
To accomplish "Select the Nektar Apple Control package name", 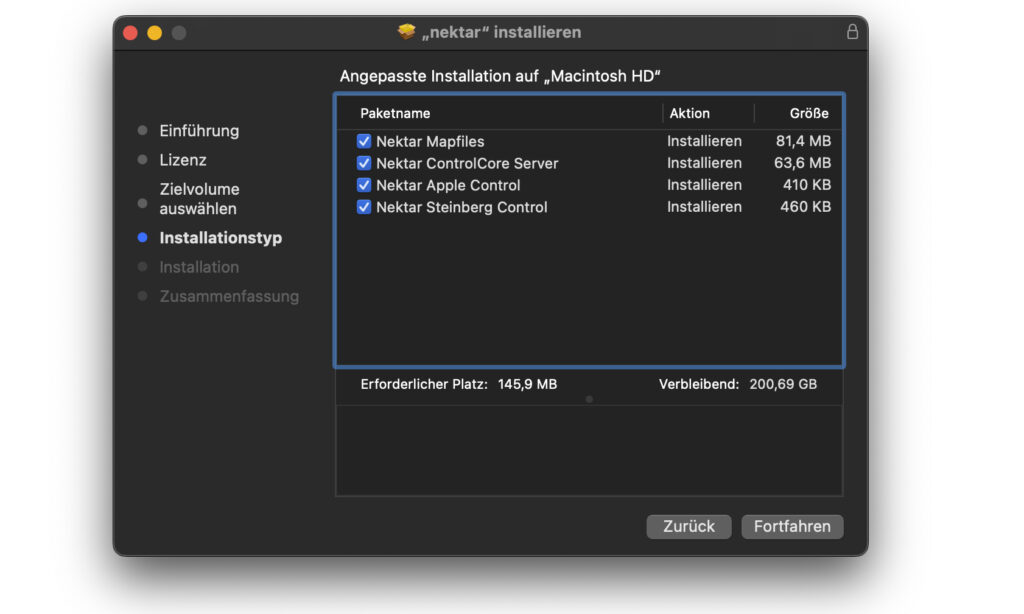I will 448,186.
